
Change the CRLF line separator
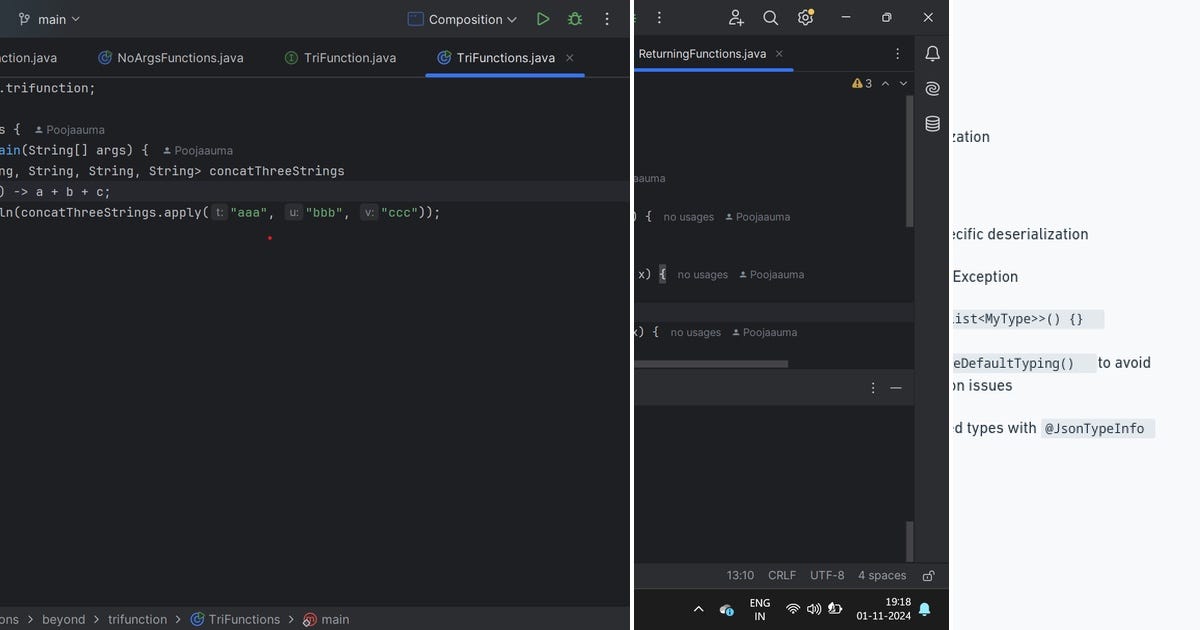tap(782, 575)
